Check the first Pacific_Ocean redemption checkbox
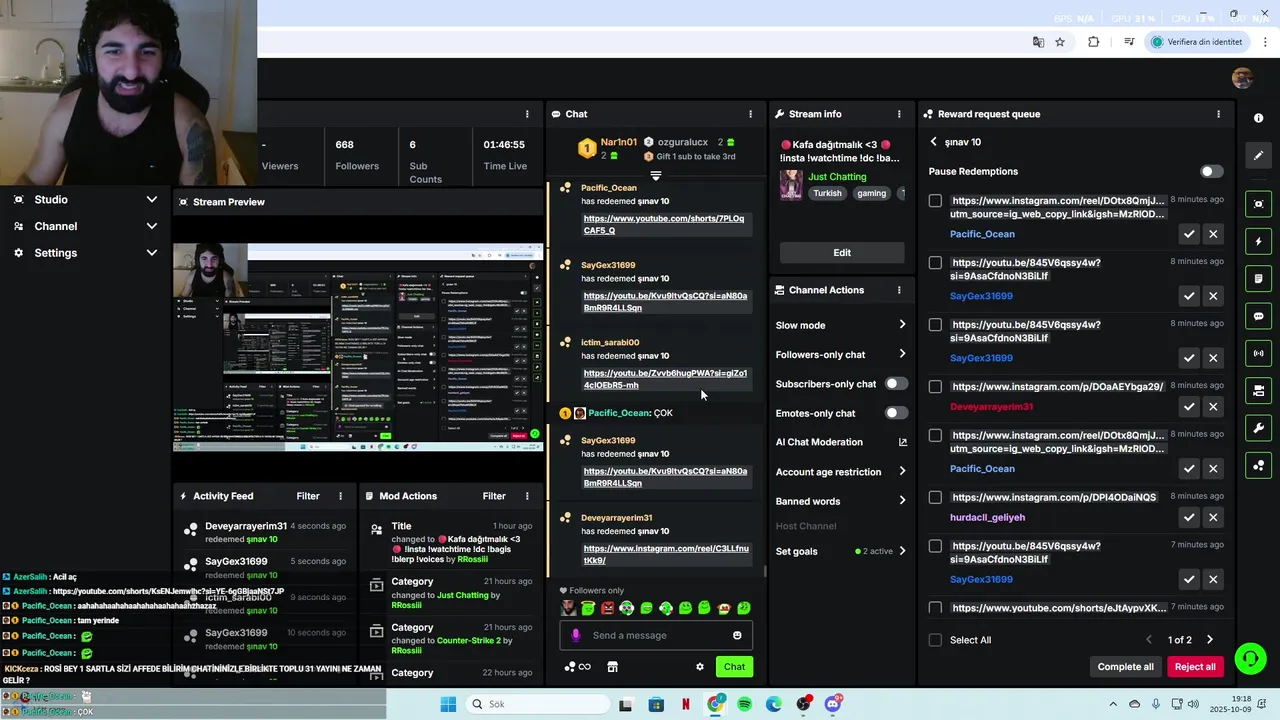Viewport: 1280px width, 720px height. click(x=935, y=200)
